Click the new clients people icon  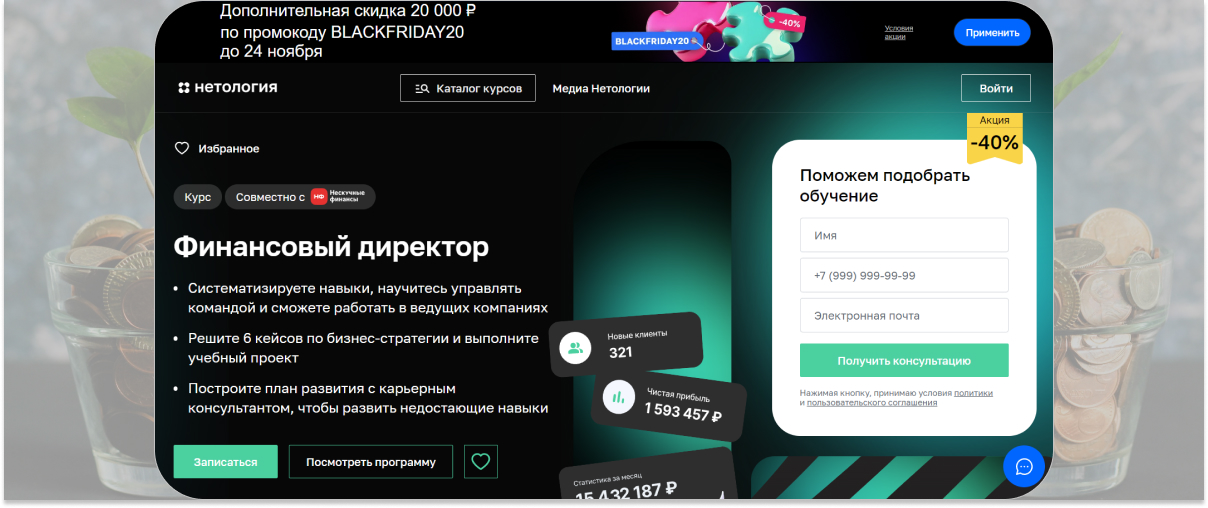coord(575,349)
